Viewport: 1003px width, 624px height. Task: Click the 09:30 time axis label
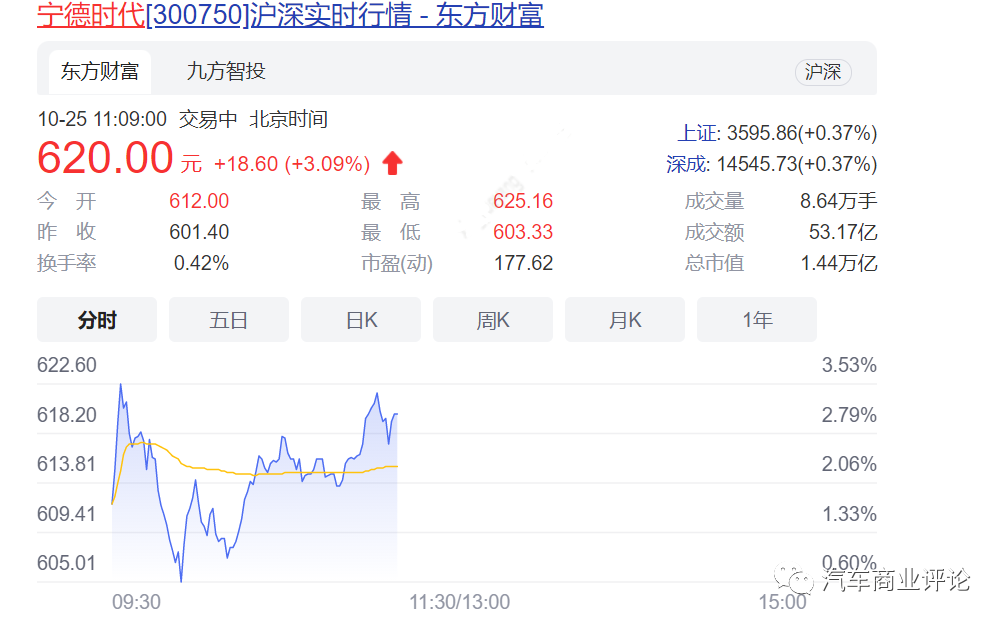click(x=135, y=602)
